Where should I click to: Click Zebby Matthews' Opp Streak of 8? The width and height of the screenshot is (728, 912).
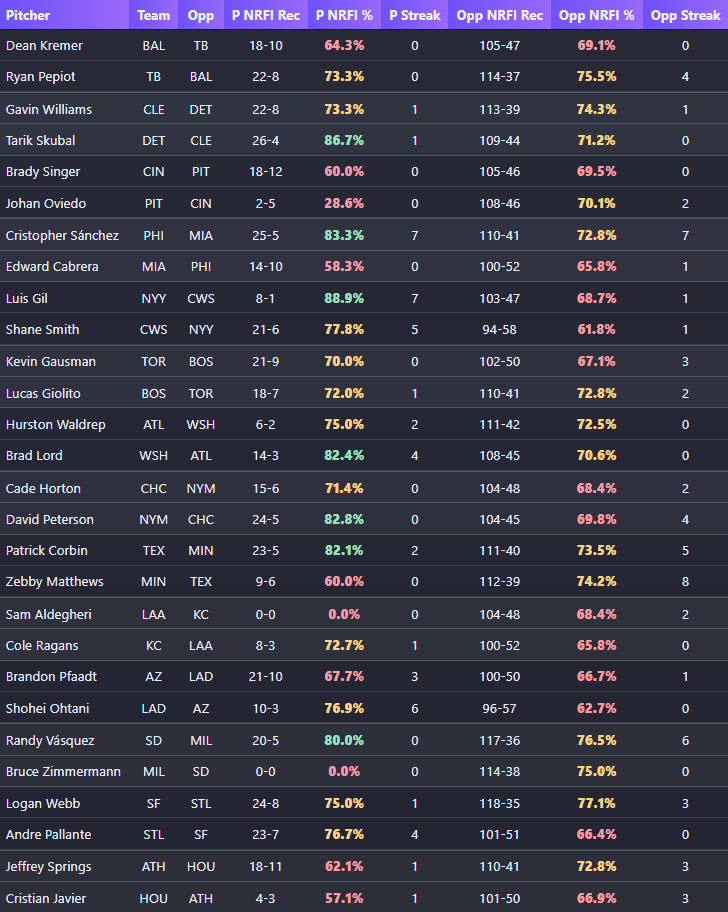coord(686,582)
